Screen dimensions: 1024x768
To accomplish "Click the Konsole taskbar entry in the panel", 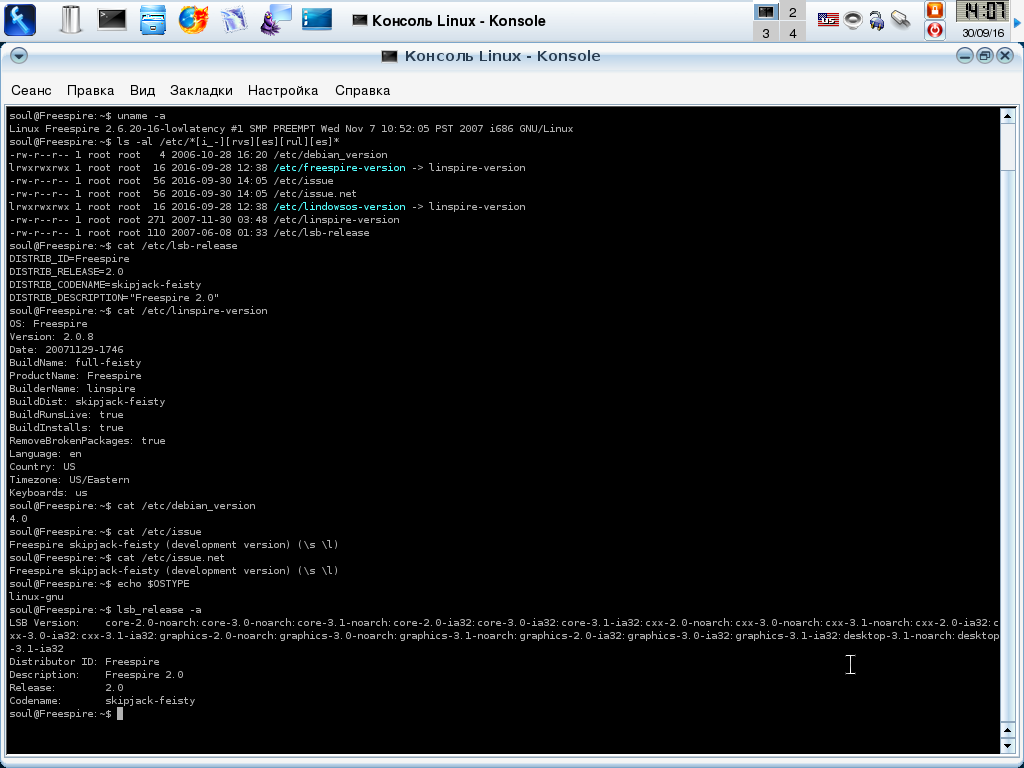I will click(x=449, y=21).
